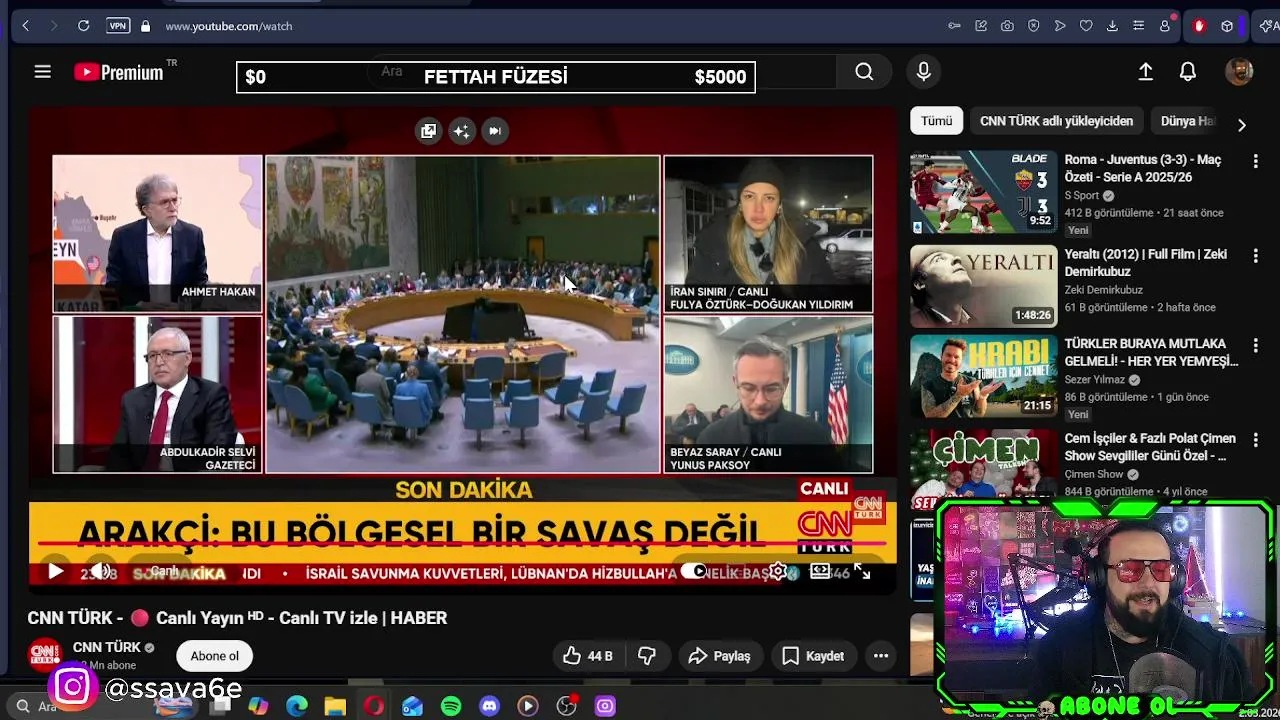Viewport: 1280px width, 720px height.
Task: Click Sezer Yılmaz channel name
Action: click(x=1095, y=380)
